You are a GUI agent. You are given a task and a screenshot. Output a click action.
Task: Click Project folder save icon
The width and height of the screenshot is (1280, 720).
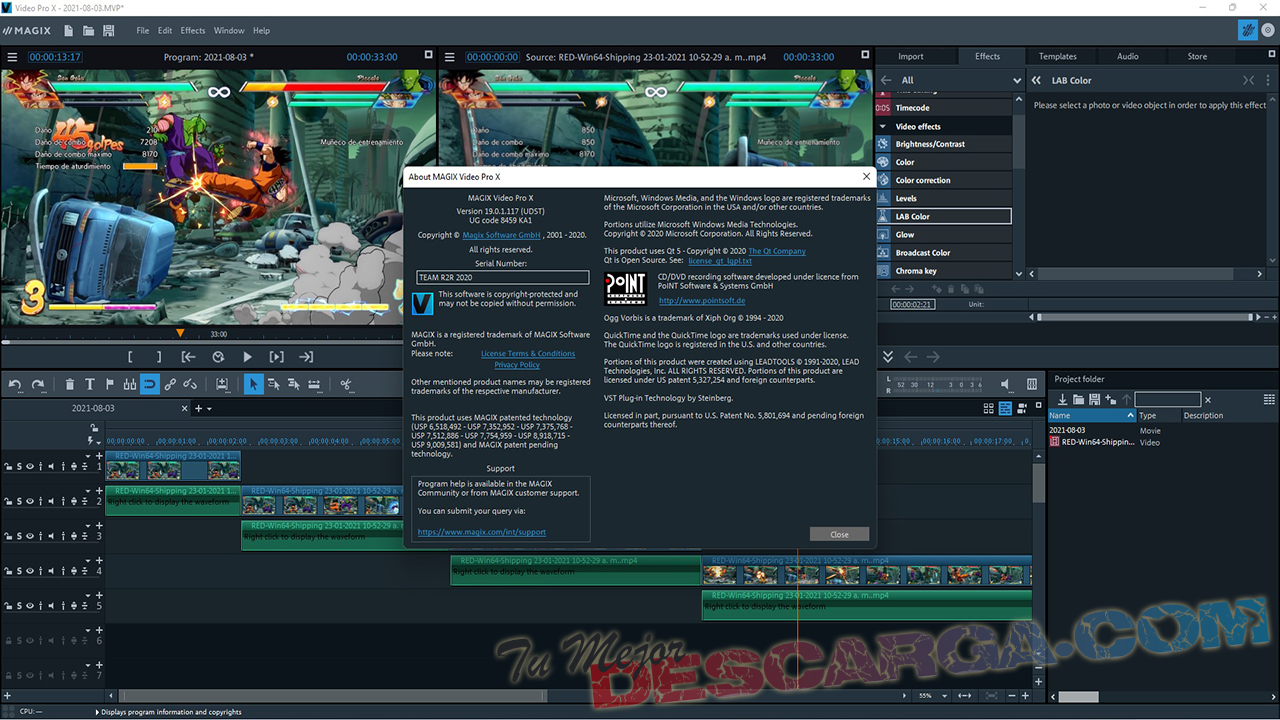1095,400
